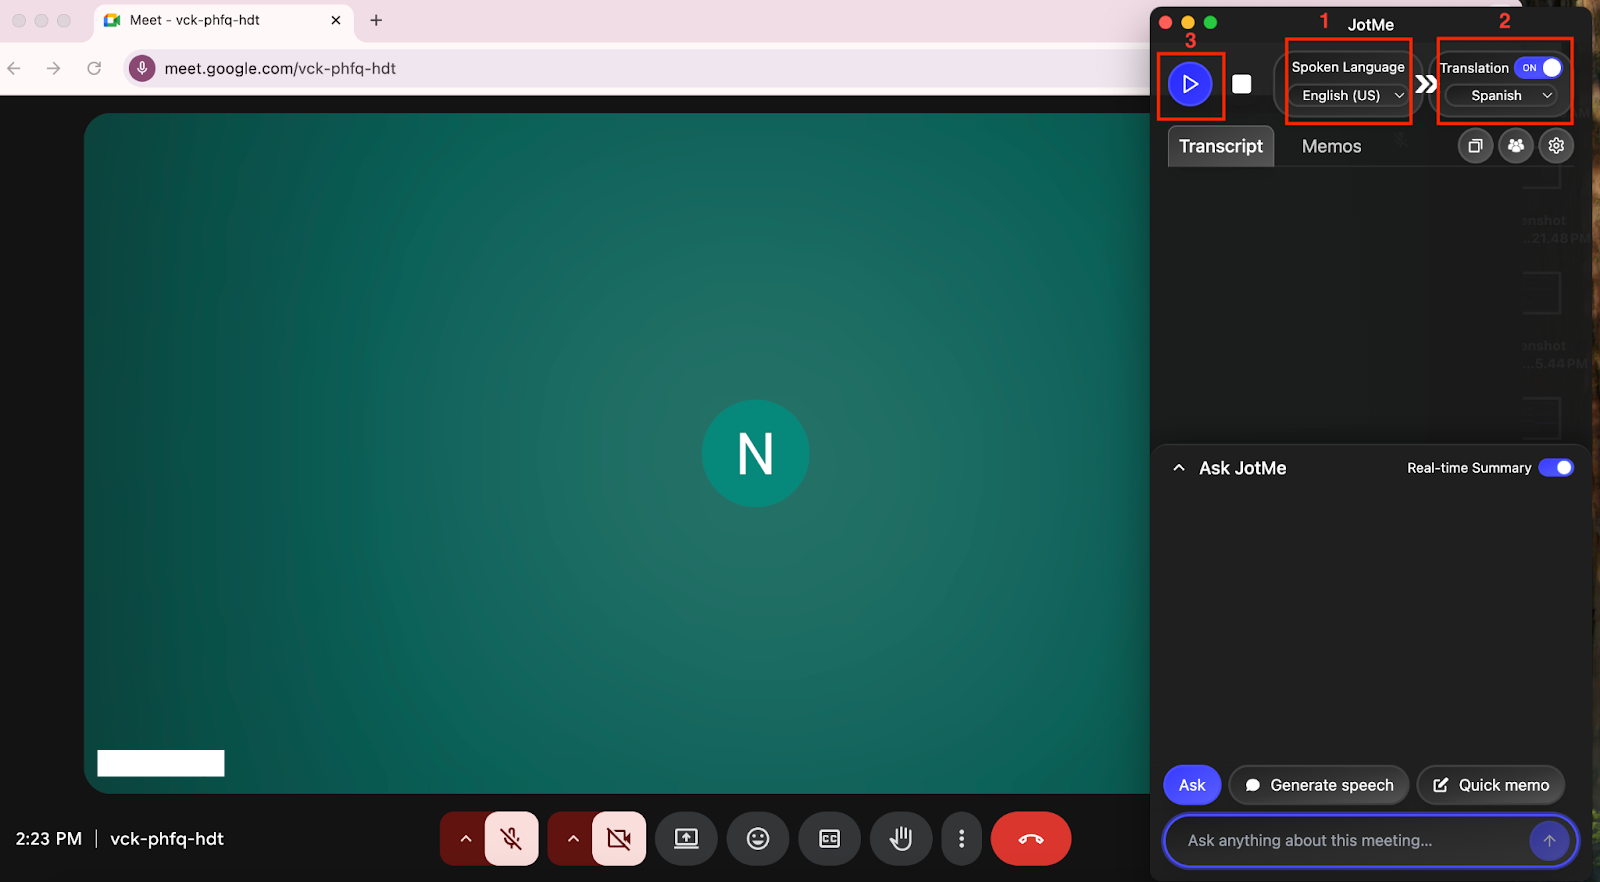
Task: Click the microphone permission icon in address bar
Action: point(142,68)
